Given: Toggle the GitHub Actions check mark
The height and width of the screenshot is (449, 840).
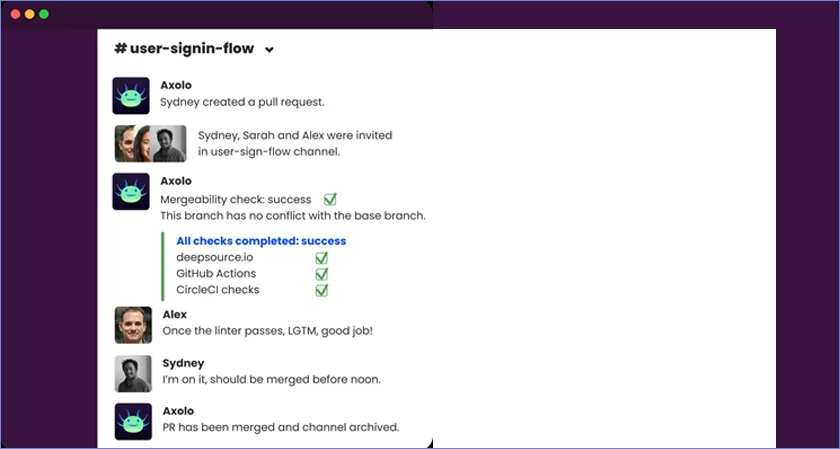Looking at the screenshot, I should point(322,274).
